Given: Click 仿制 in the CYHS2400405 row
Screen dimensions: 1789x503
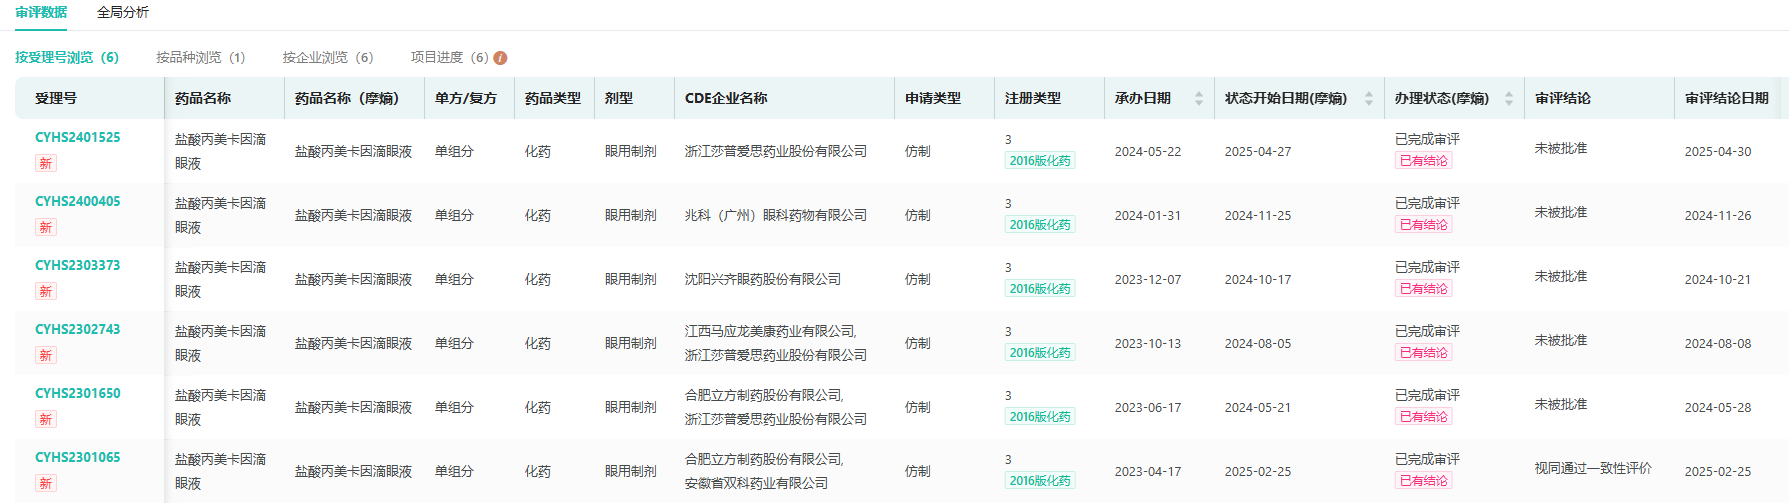Looking at the screenshot, I should (x=918, y=216).
